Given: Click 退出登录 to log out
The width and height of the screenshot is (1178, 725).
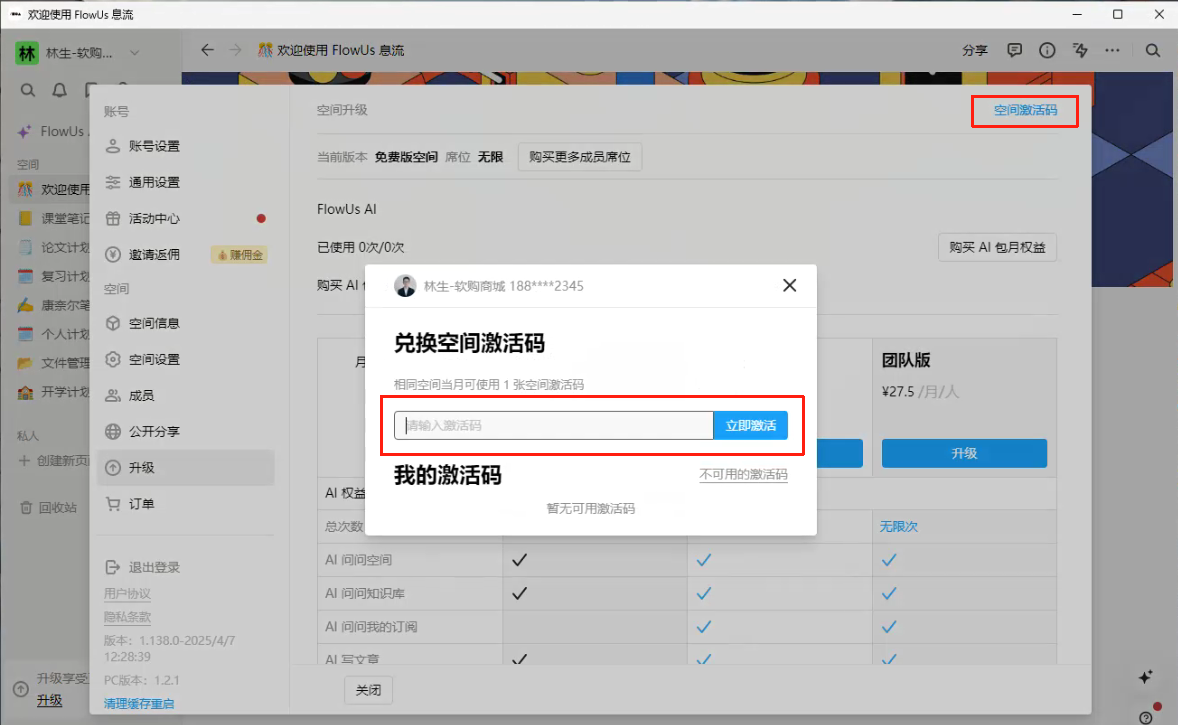Looking at the screenshot, I should [143, 567].
